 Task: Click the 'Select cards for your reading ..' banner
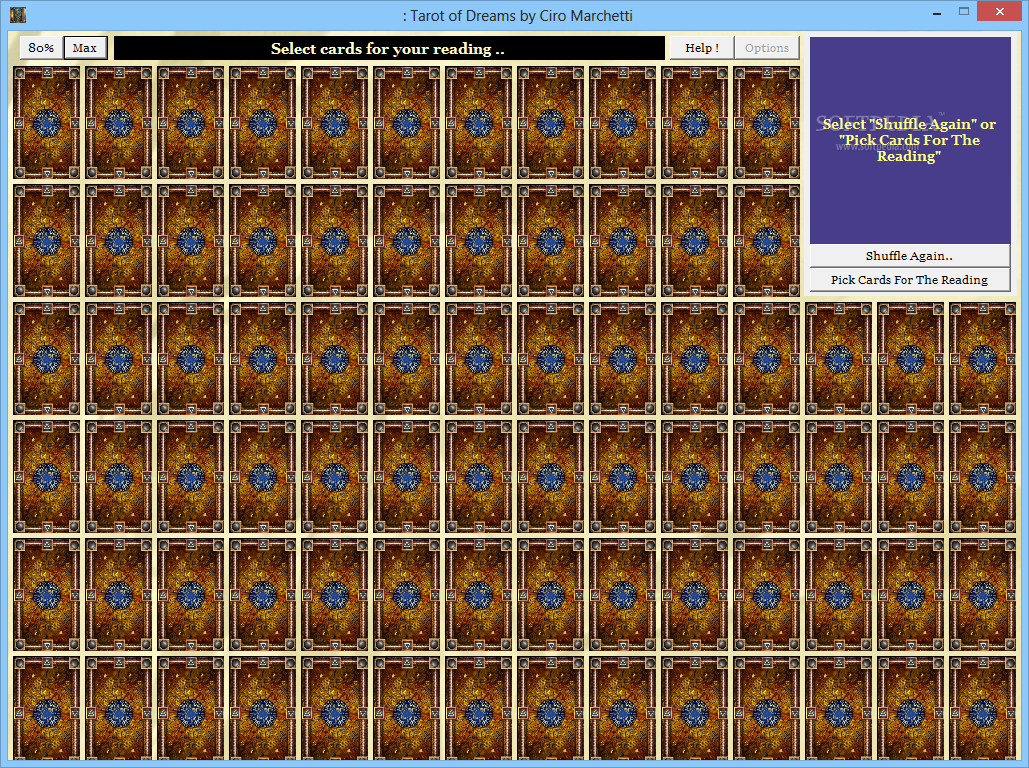click(388, 48)
